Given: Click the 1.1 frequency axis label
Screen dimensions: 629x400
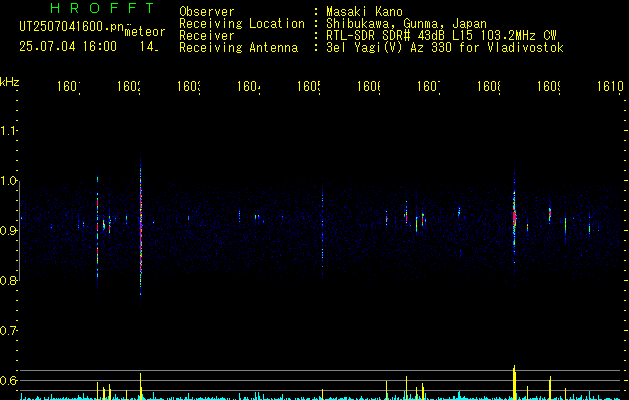Looking at the screenshot, I should click(x=8, y=130).
